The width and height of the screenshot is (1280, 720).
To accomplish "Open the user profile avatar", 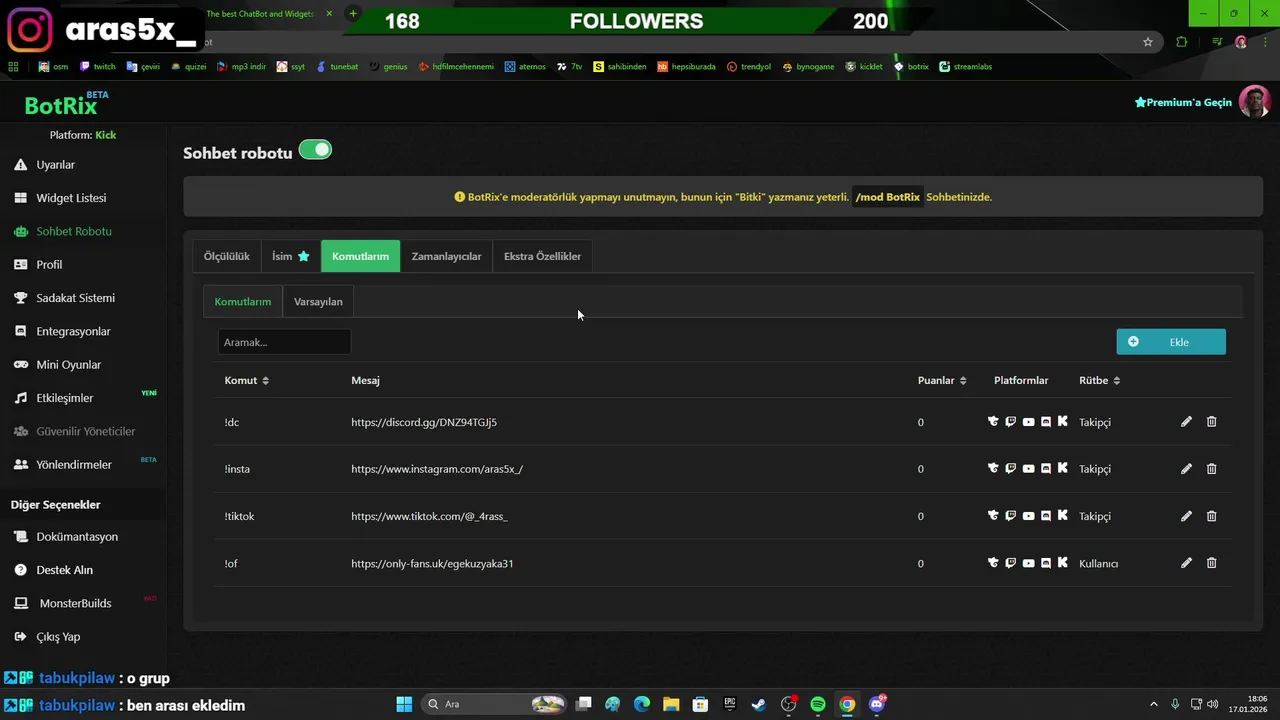I will pos(1255,102).
